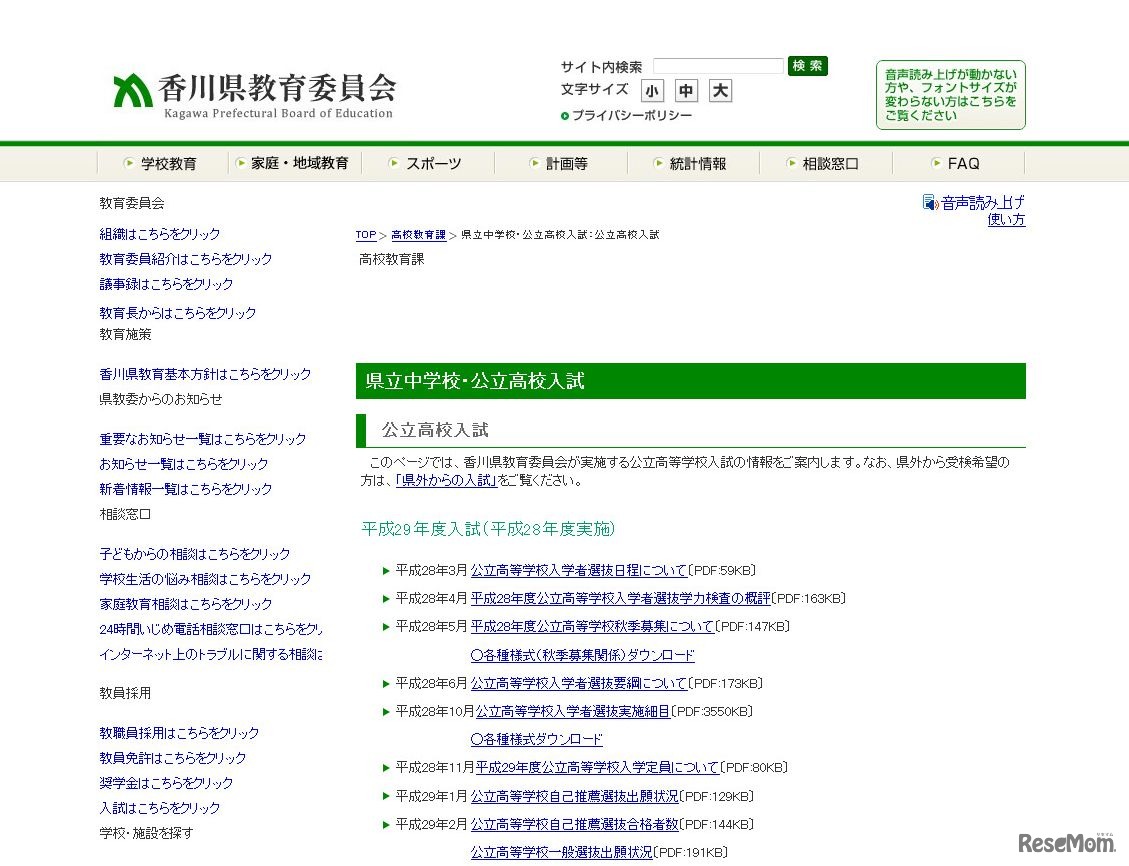Select the 大 large font size
The height and width of the screenshot is (866, 1129).
[719, 91]
